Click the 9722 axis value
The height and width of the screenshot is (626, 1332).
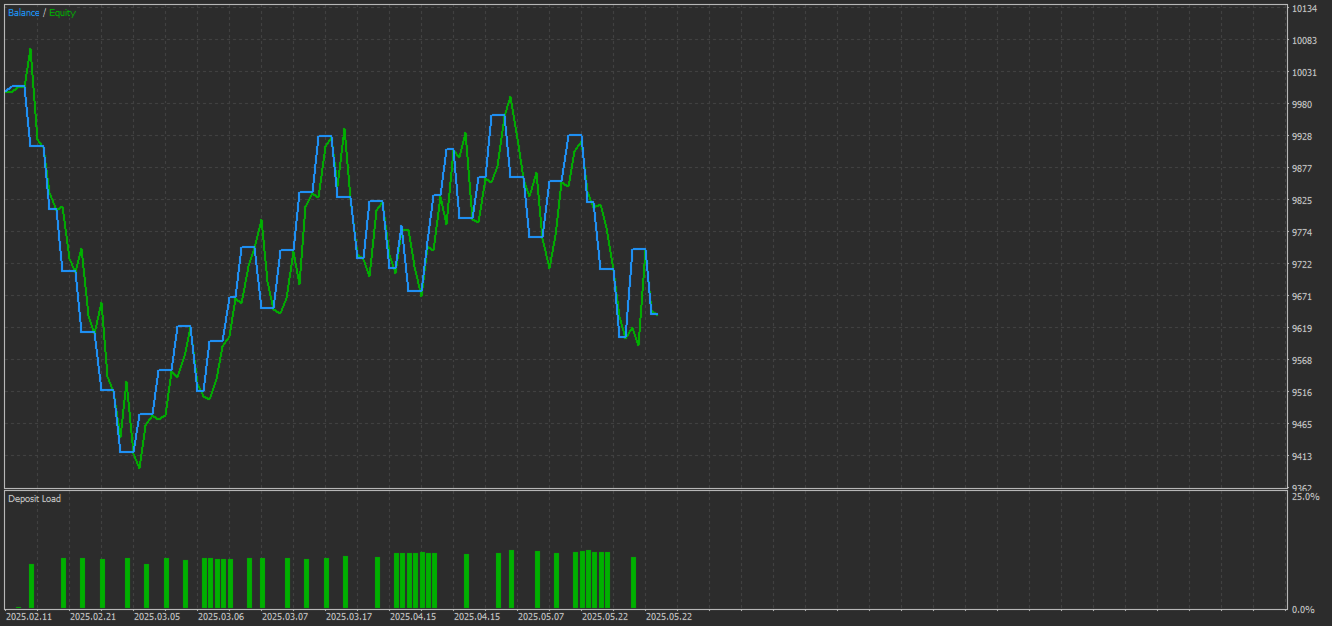[x=1303, y=265]
